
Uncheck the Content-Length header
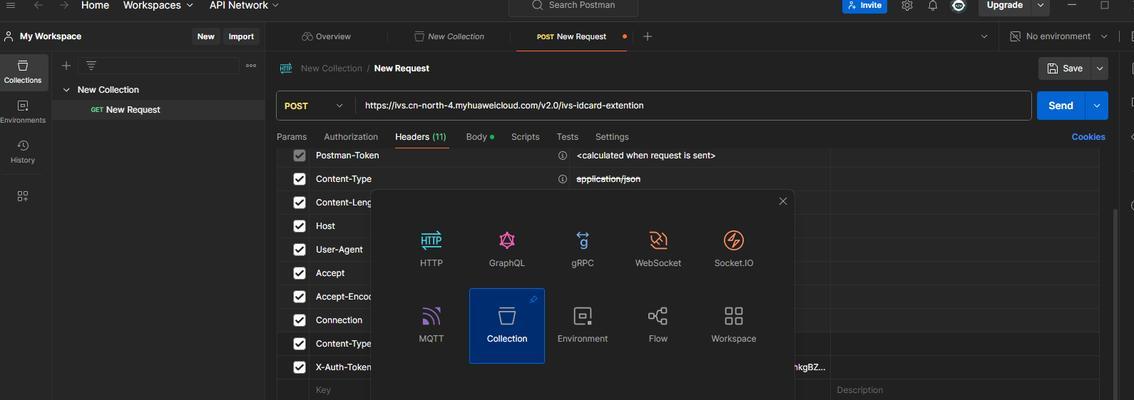tap(299, 203)
